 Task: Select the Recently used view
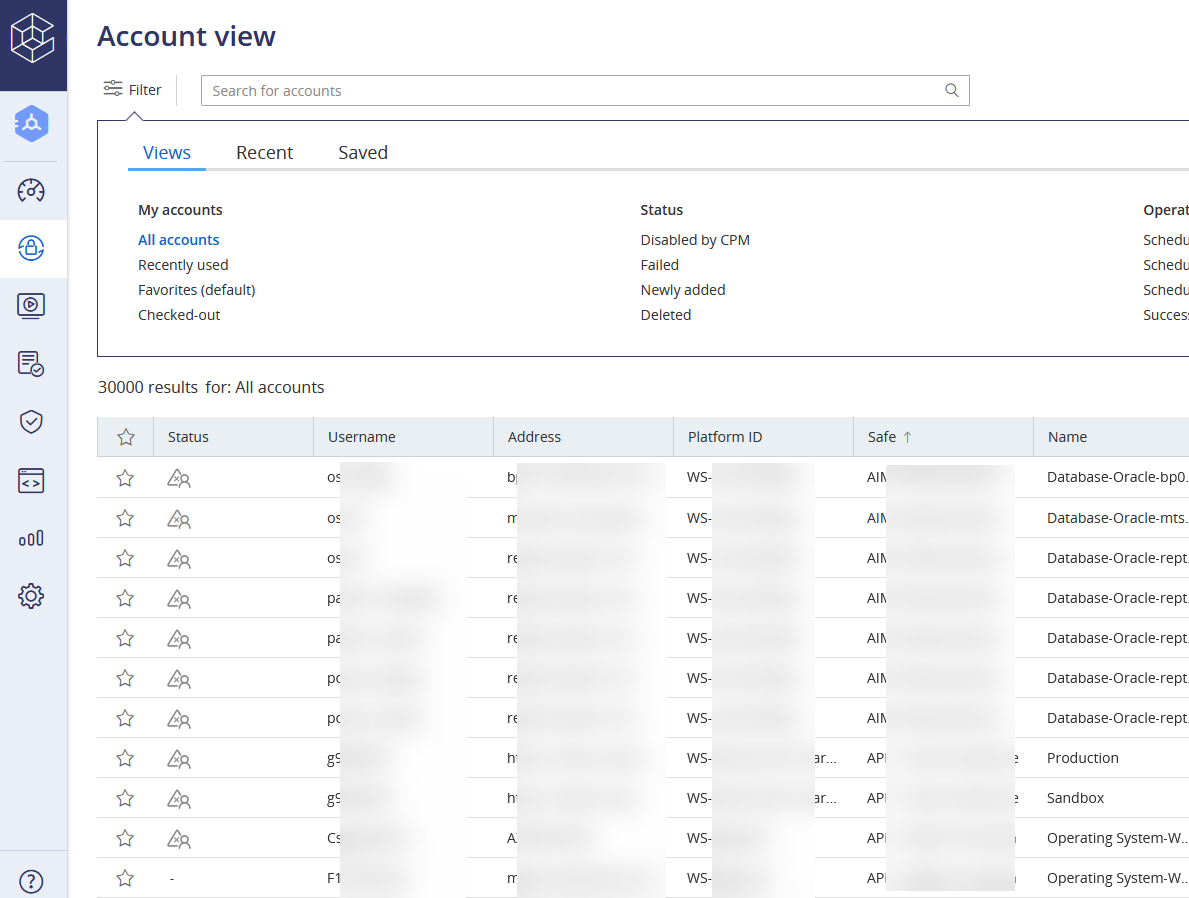coord(183,265)
